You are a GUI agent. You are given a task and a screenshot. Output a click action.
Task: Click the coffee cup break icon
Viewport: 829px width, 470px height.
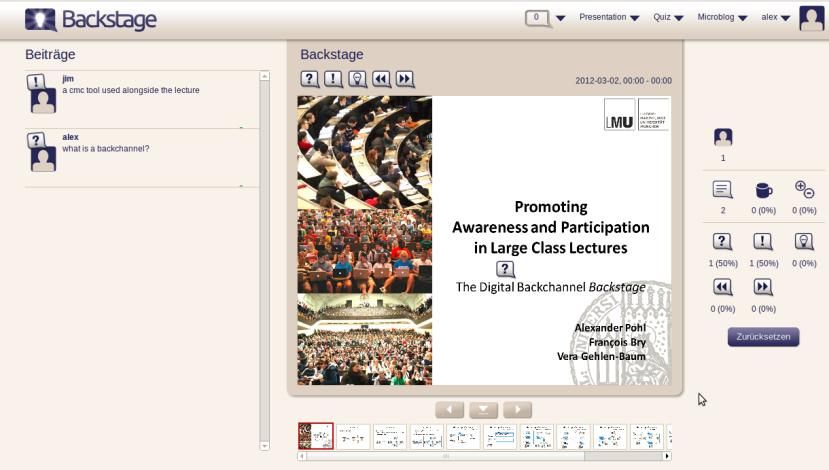pyautogui.click(x=763, y=190)
